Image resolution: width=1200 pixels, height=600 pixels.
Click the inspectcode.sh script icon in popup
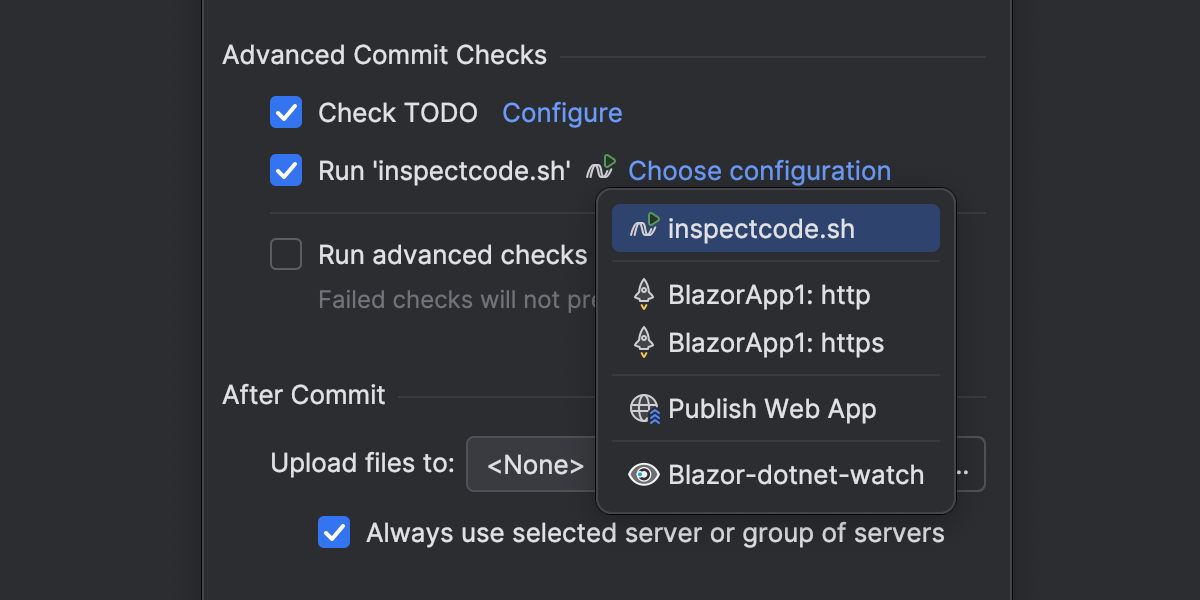(644, 228)
